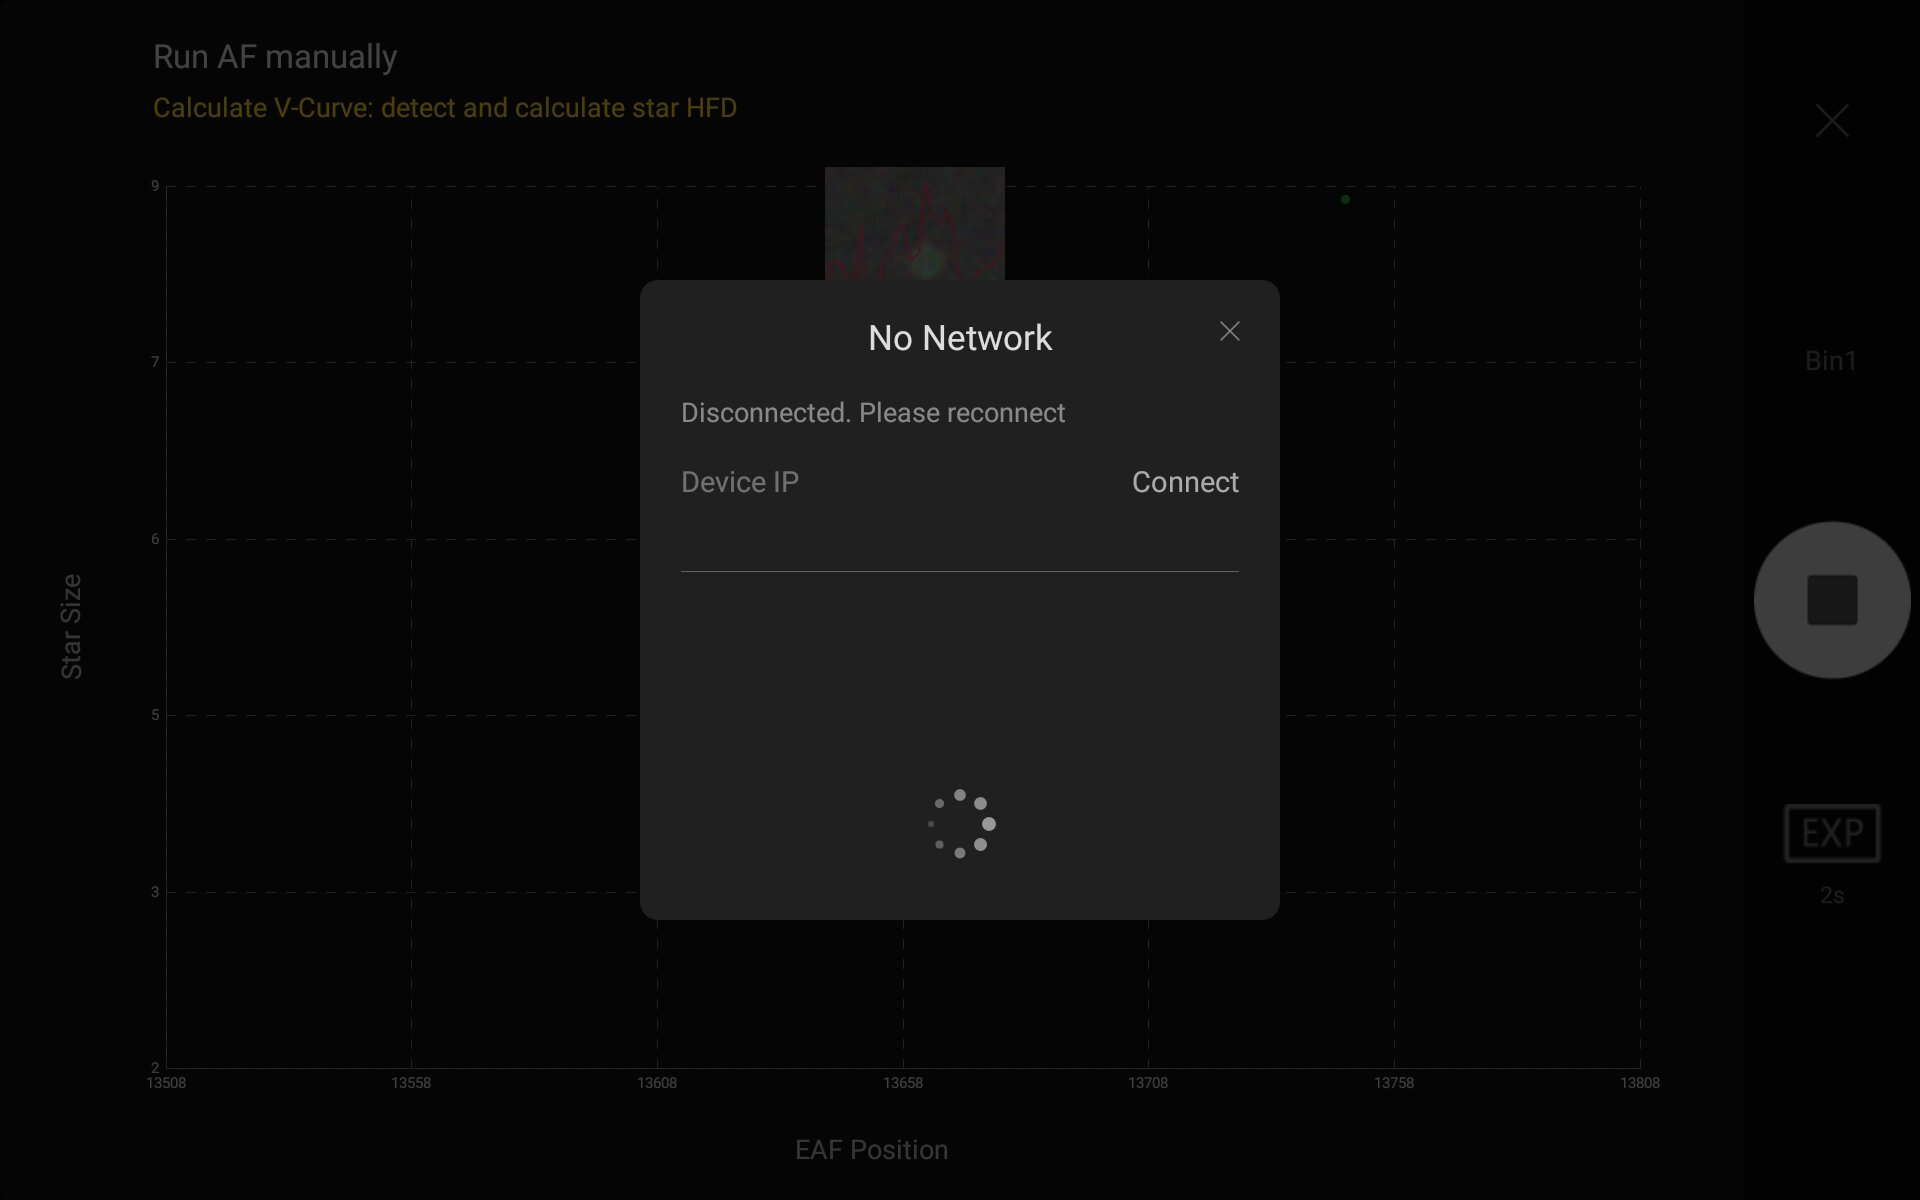This screenshot has width=1920, height=1200.
Task: Click the 13808 x-axis tick label
Action: click(1639, 1083)
